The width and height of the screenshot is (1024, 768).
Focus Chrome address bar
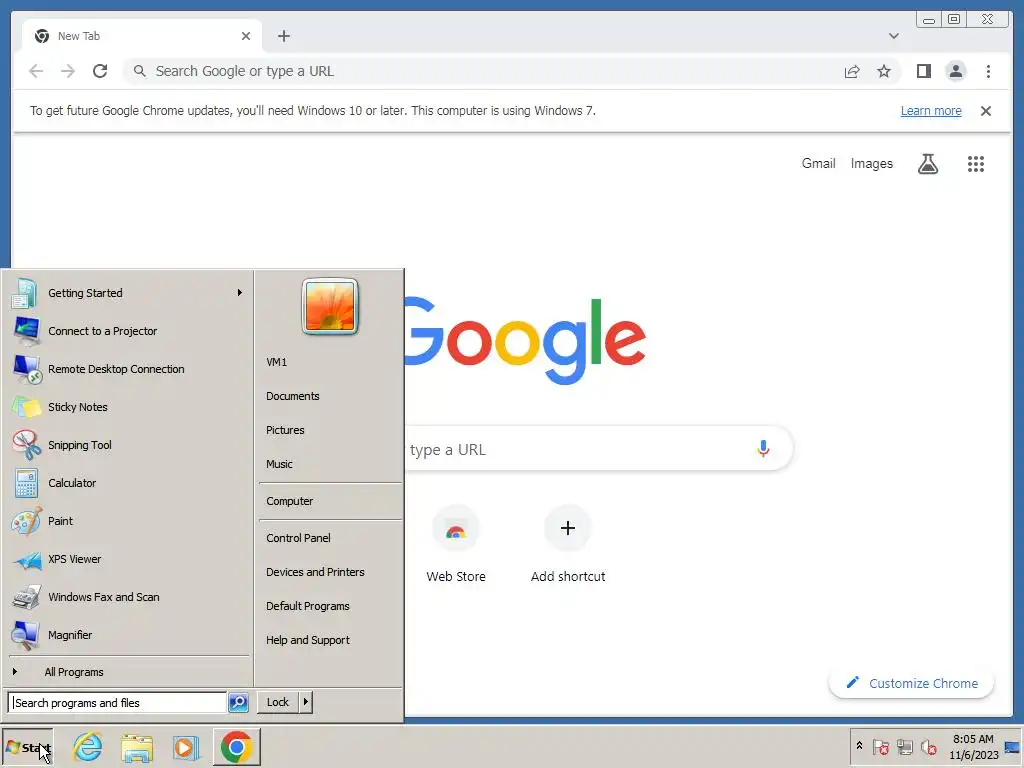tap(483, 71)
